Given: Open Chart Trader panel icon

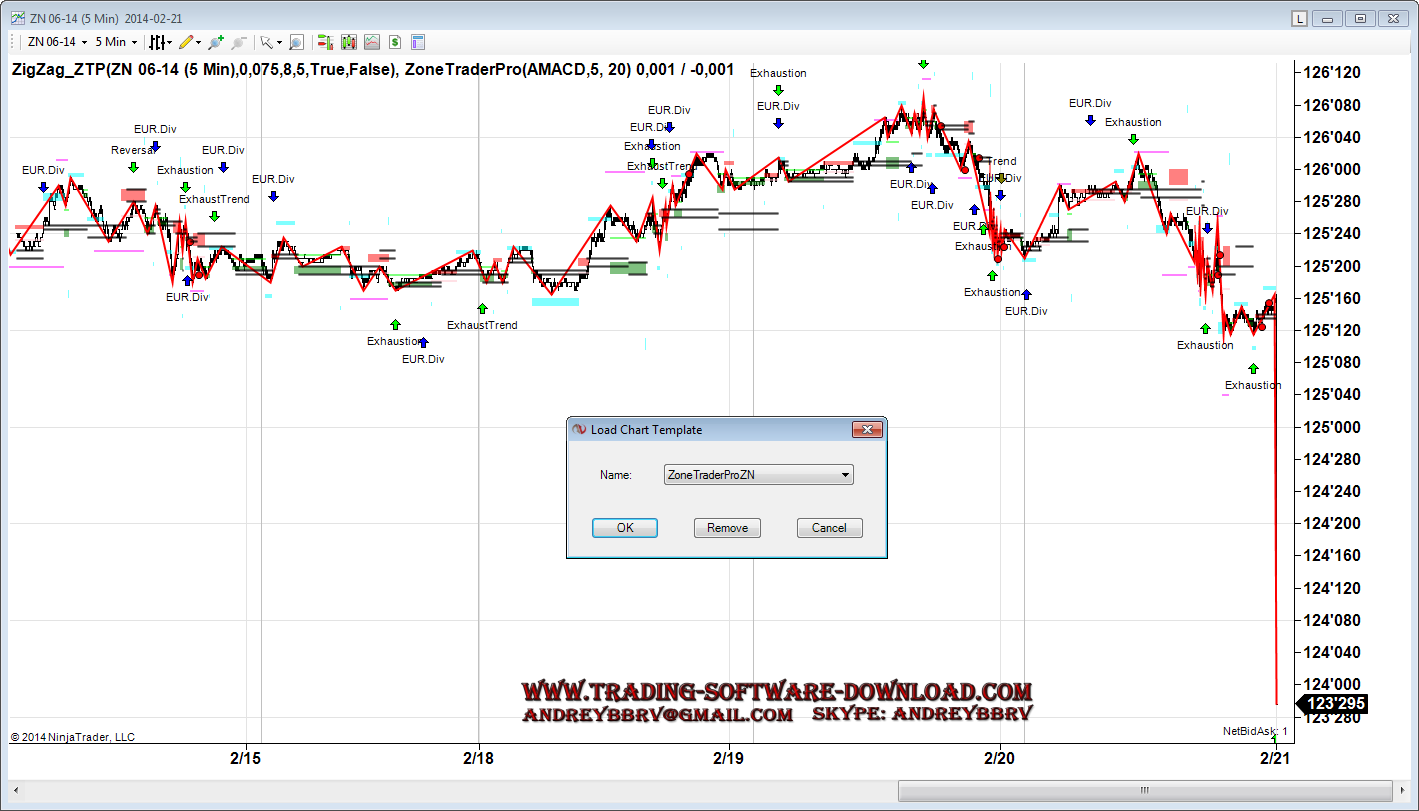Looking at the screenshot, I should tap(324, 42).
